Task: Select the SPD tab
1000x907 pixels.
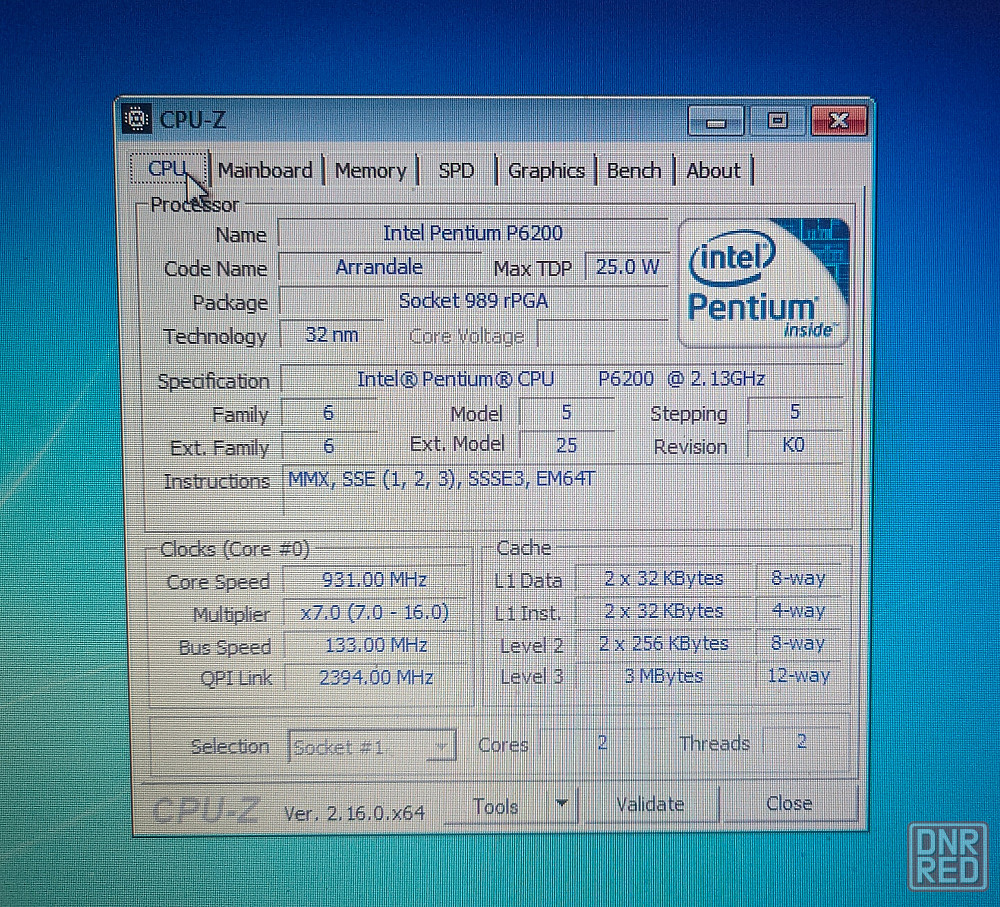Action: [456, 171]
